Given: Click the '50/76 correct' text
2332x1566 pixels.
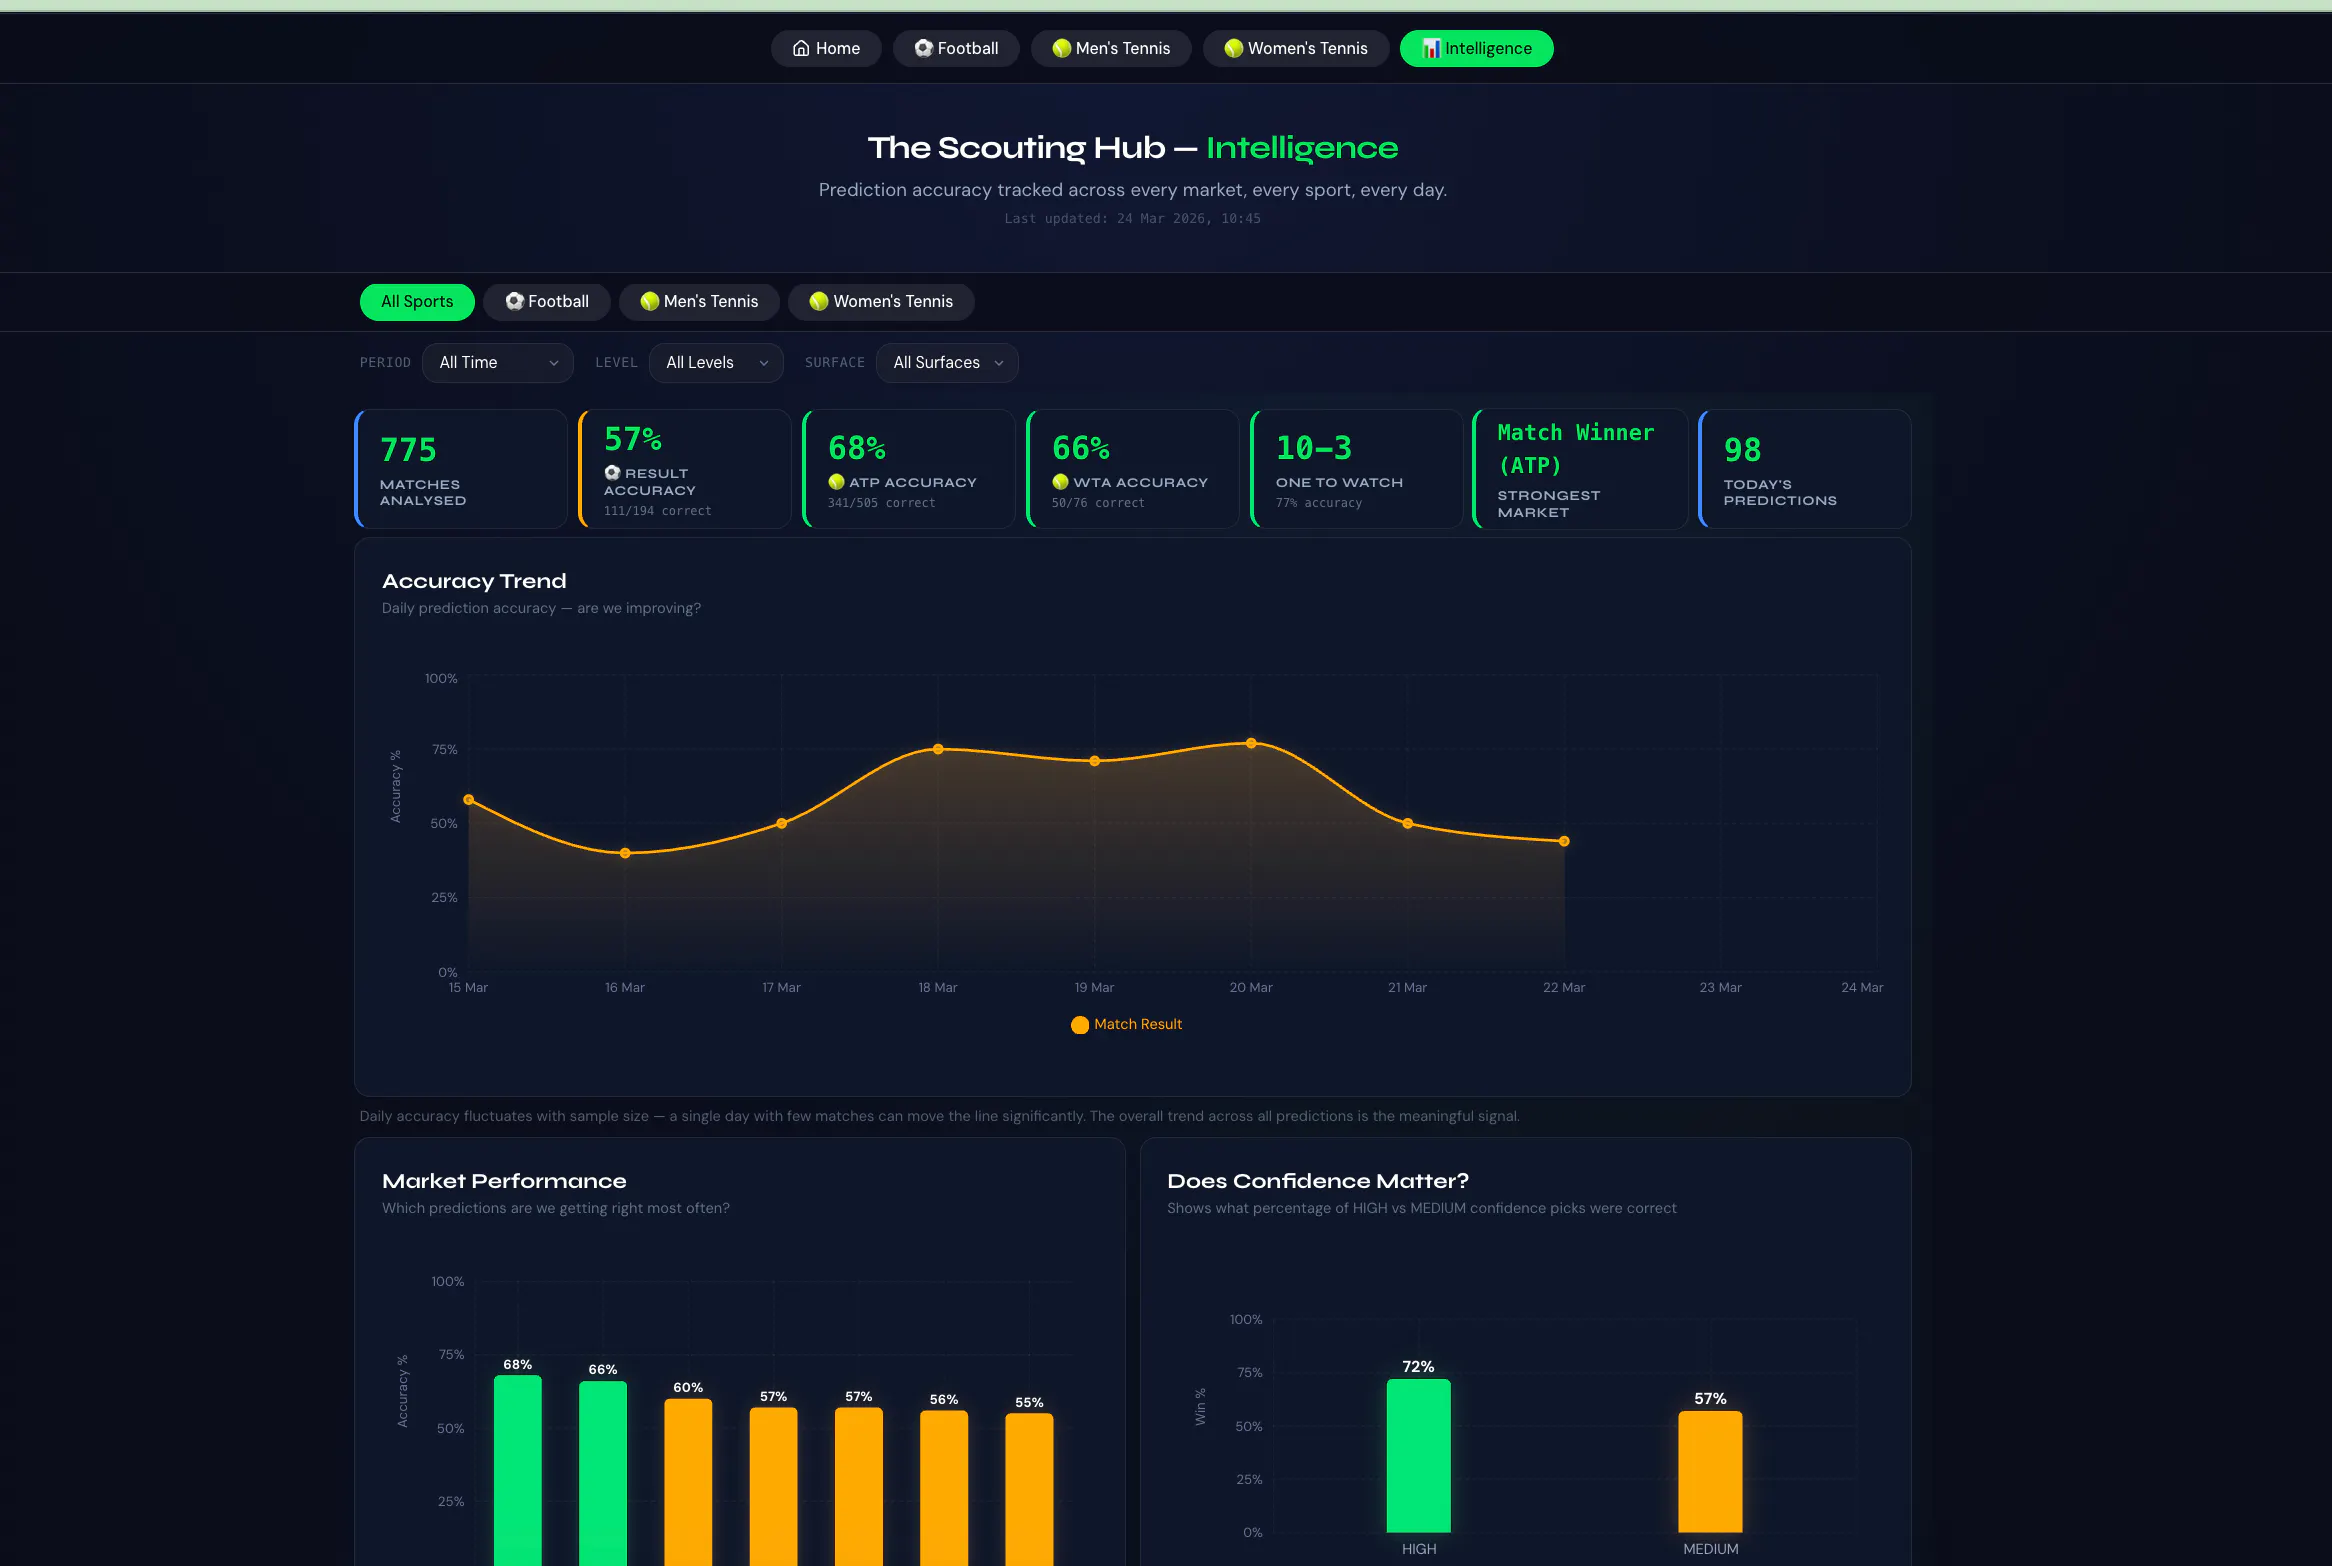Looking at the screenshot, I should [x=1098, y=503].
